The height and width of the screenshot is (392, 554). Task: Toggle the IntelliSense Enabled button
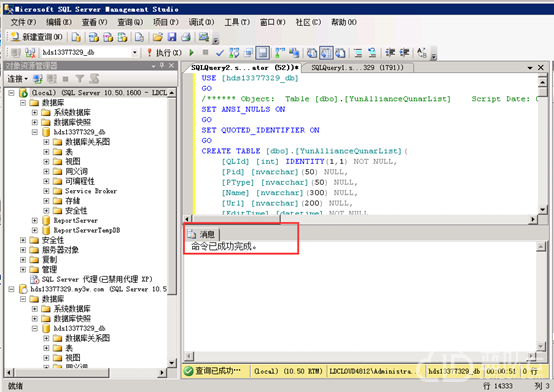click(x=263, y=53)
